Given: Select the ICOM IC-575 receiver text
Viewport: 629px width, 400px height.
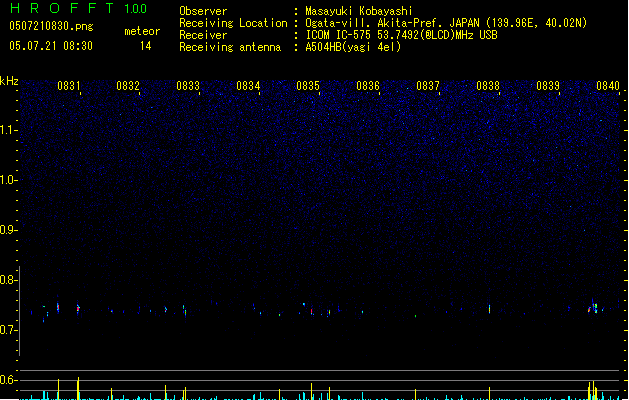Looking at the screenshot, I should (x=401, y=35).
